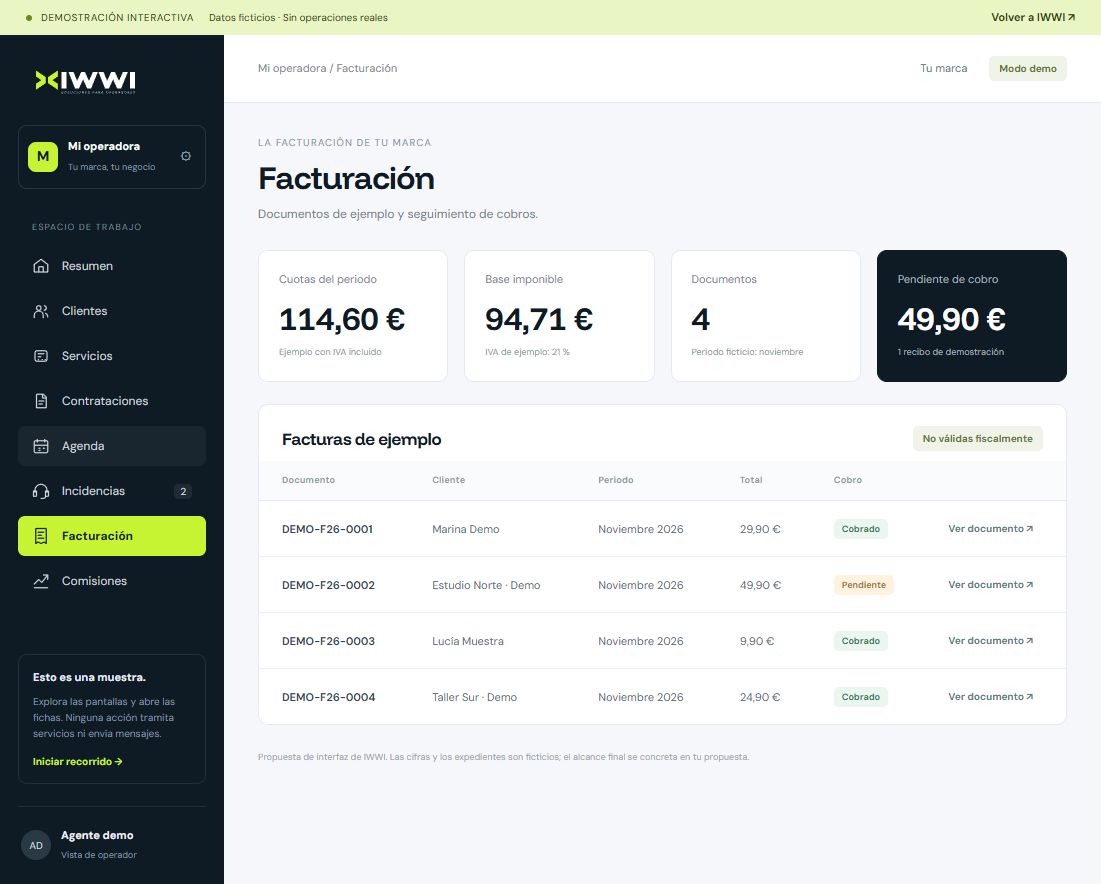Open settings gear next to Mi operadora
The height and width of the screenshot is (884, 1101).
185,156
